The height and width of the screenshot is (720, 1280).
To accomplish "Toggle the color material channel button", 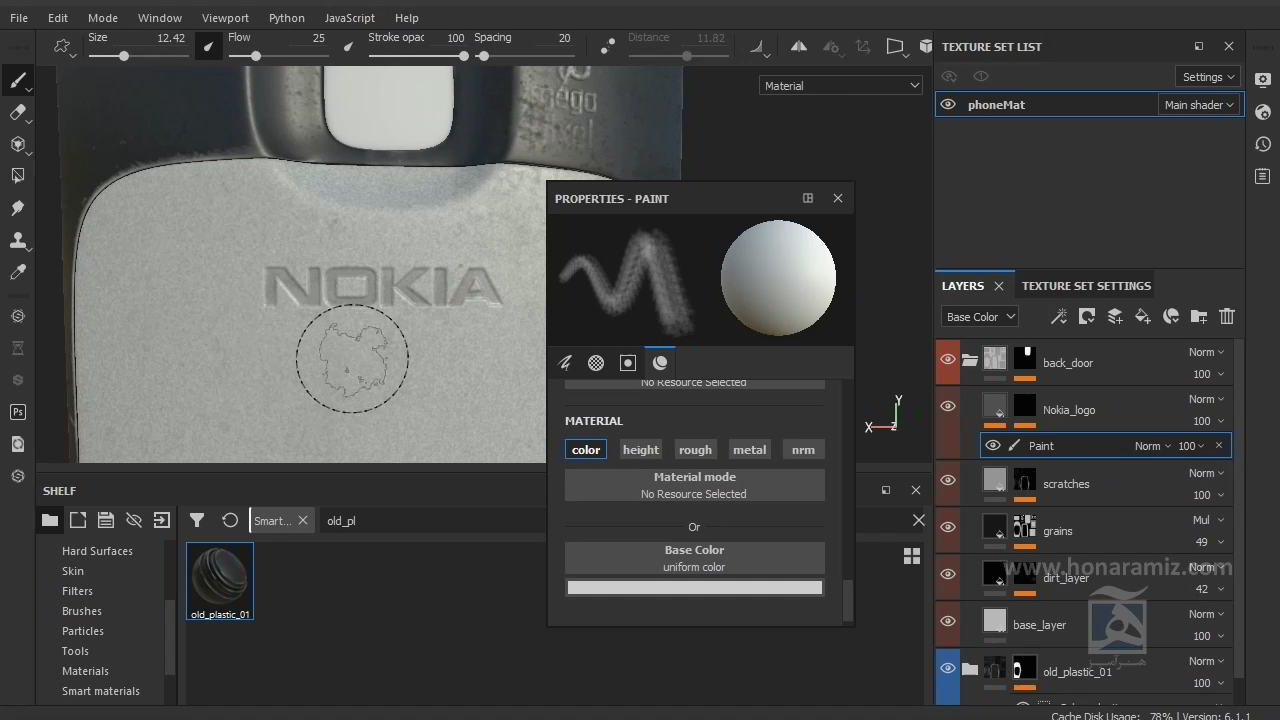I will (586, 450).
